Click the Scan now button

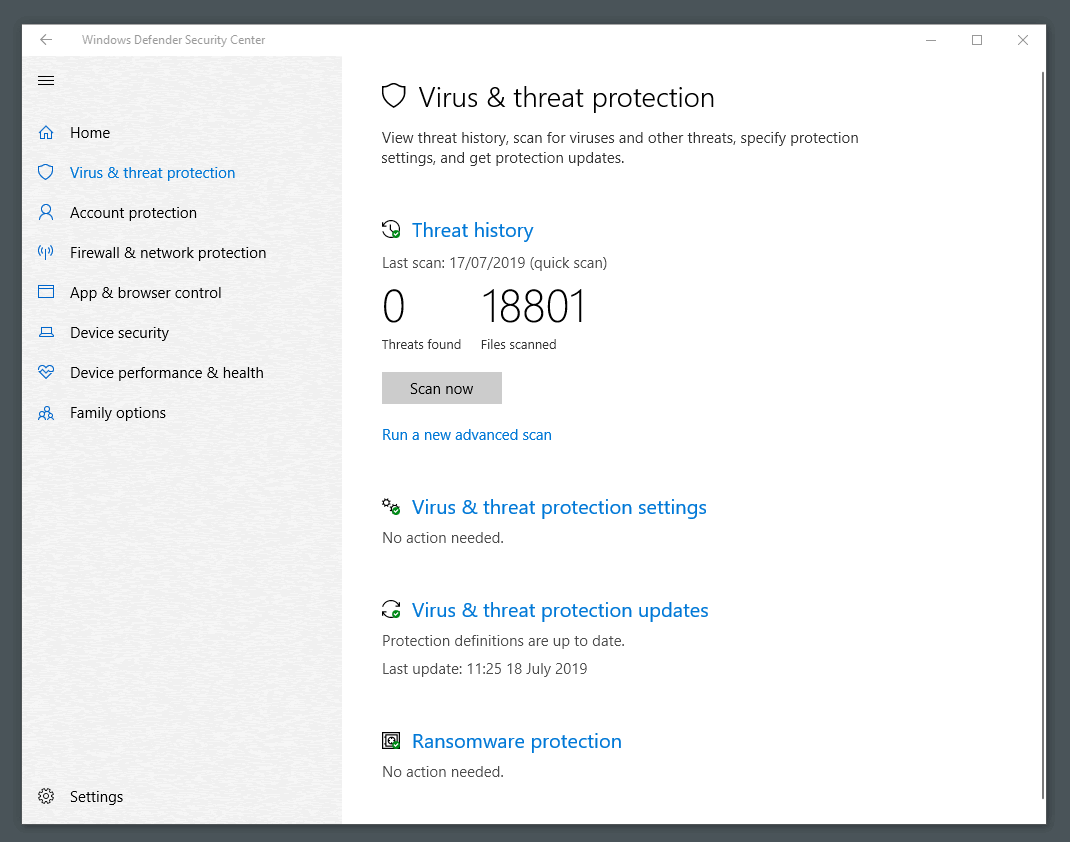click(442, 388)
